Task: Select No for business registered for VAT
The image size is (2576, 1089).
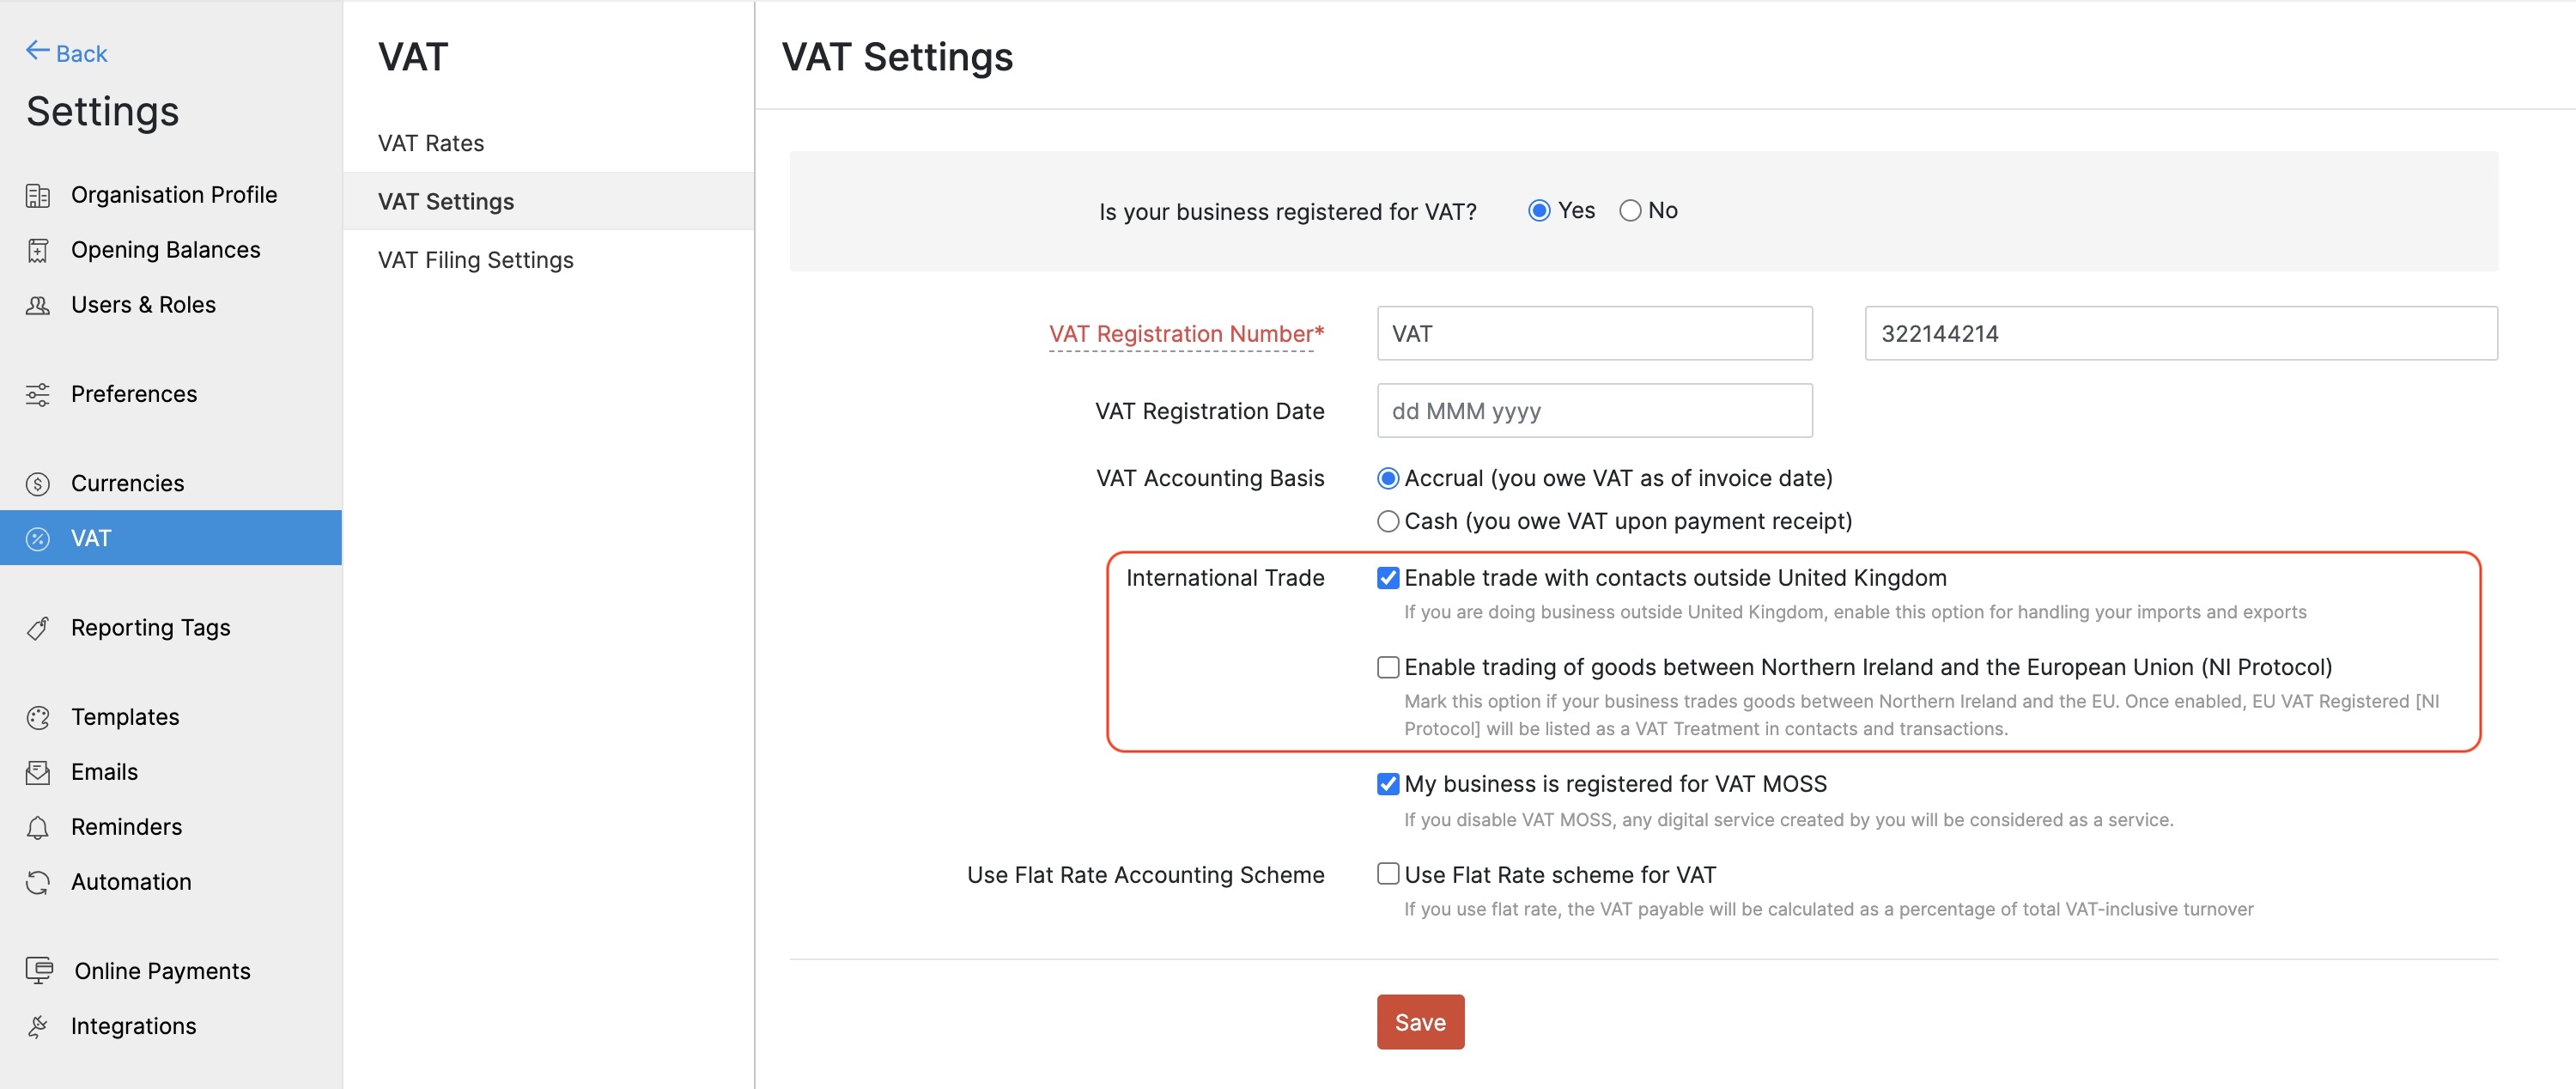Action: (x=1631, y=210)
